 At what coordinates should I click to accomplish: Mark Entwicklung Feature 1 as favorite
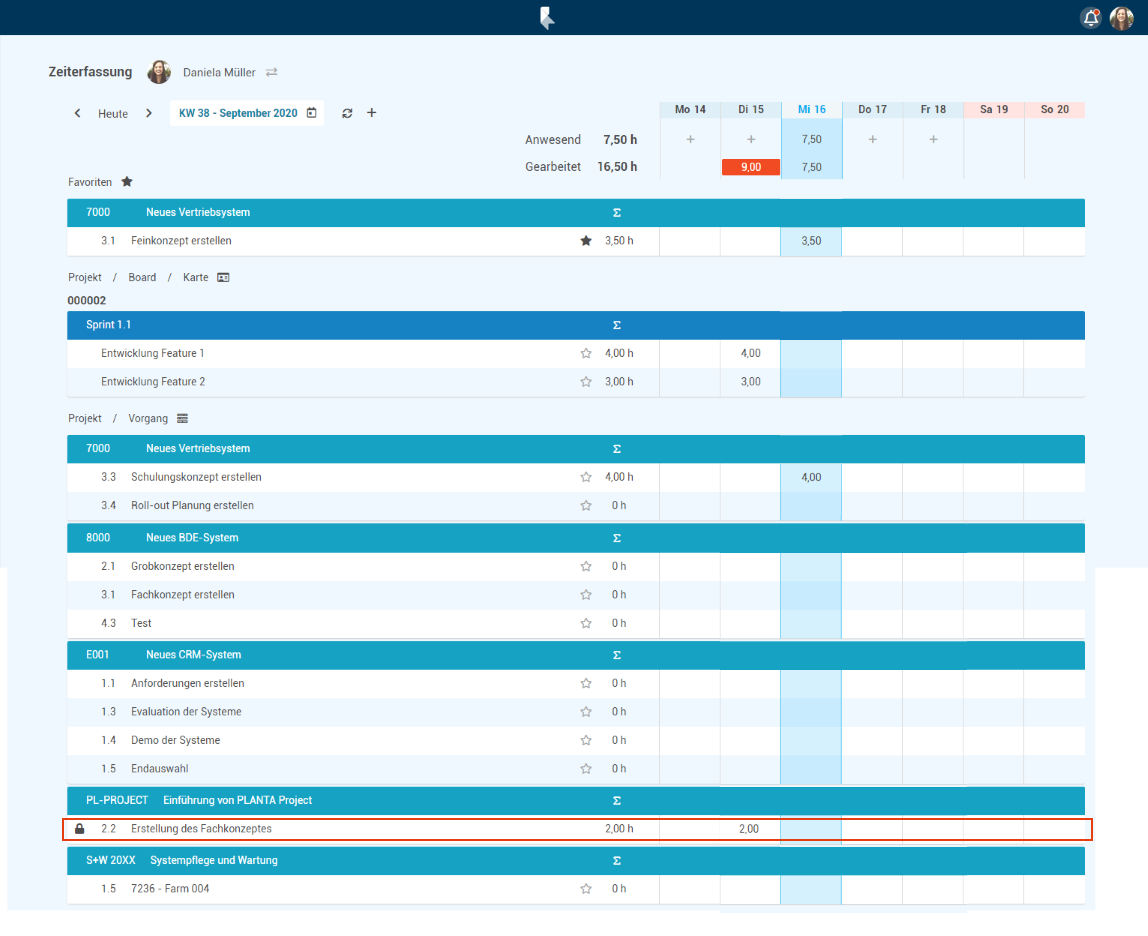586,353
